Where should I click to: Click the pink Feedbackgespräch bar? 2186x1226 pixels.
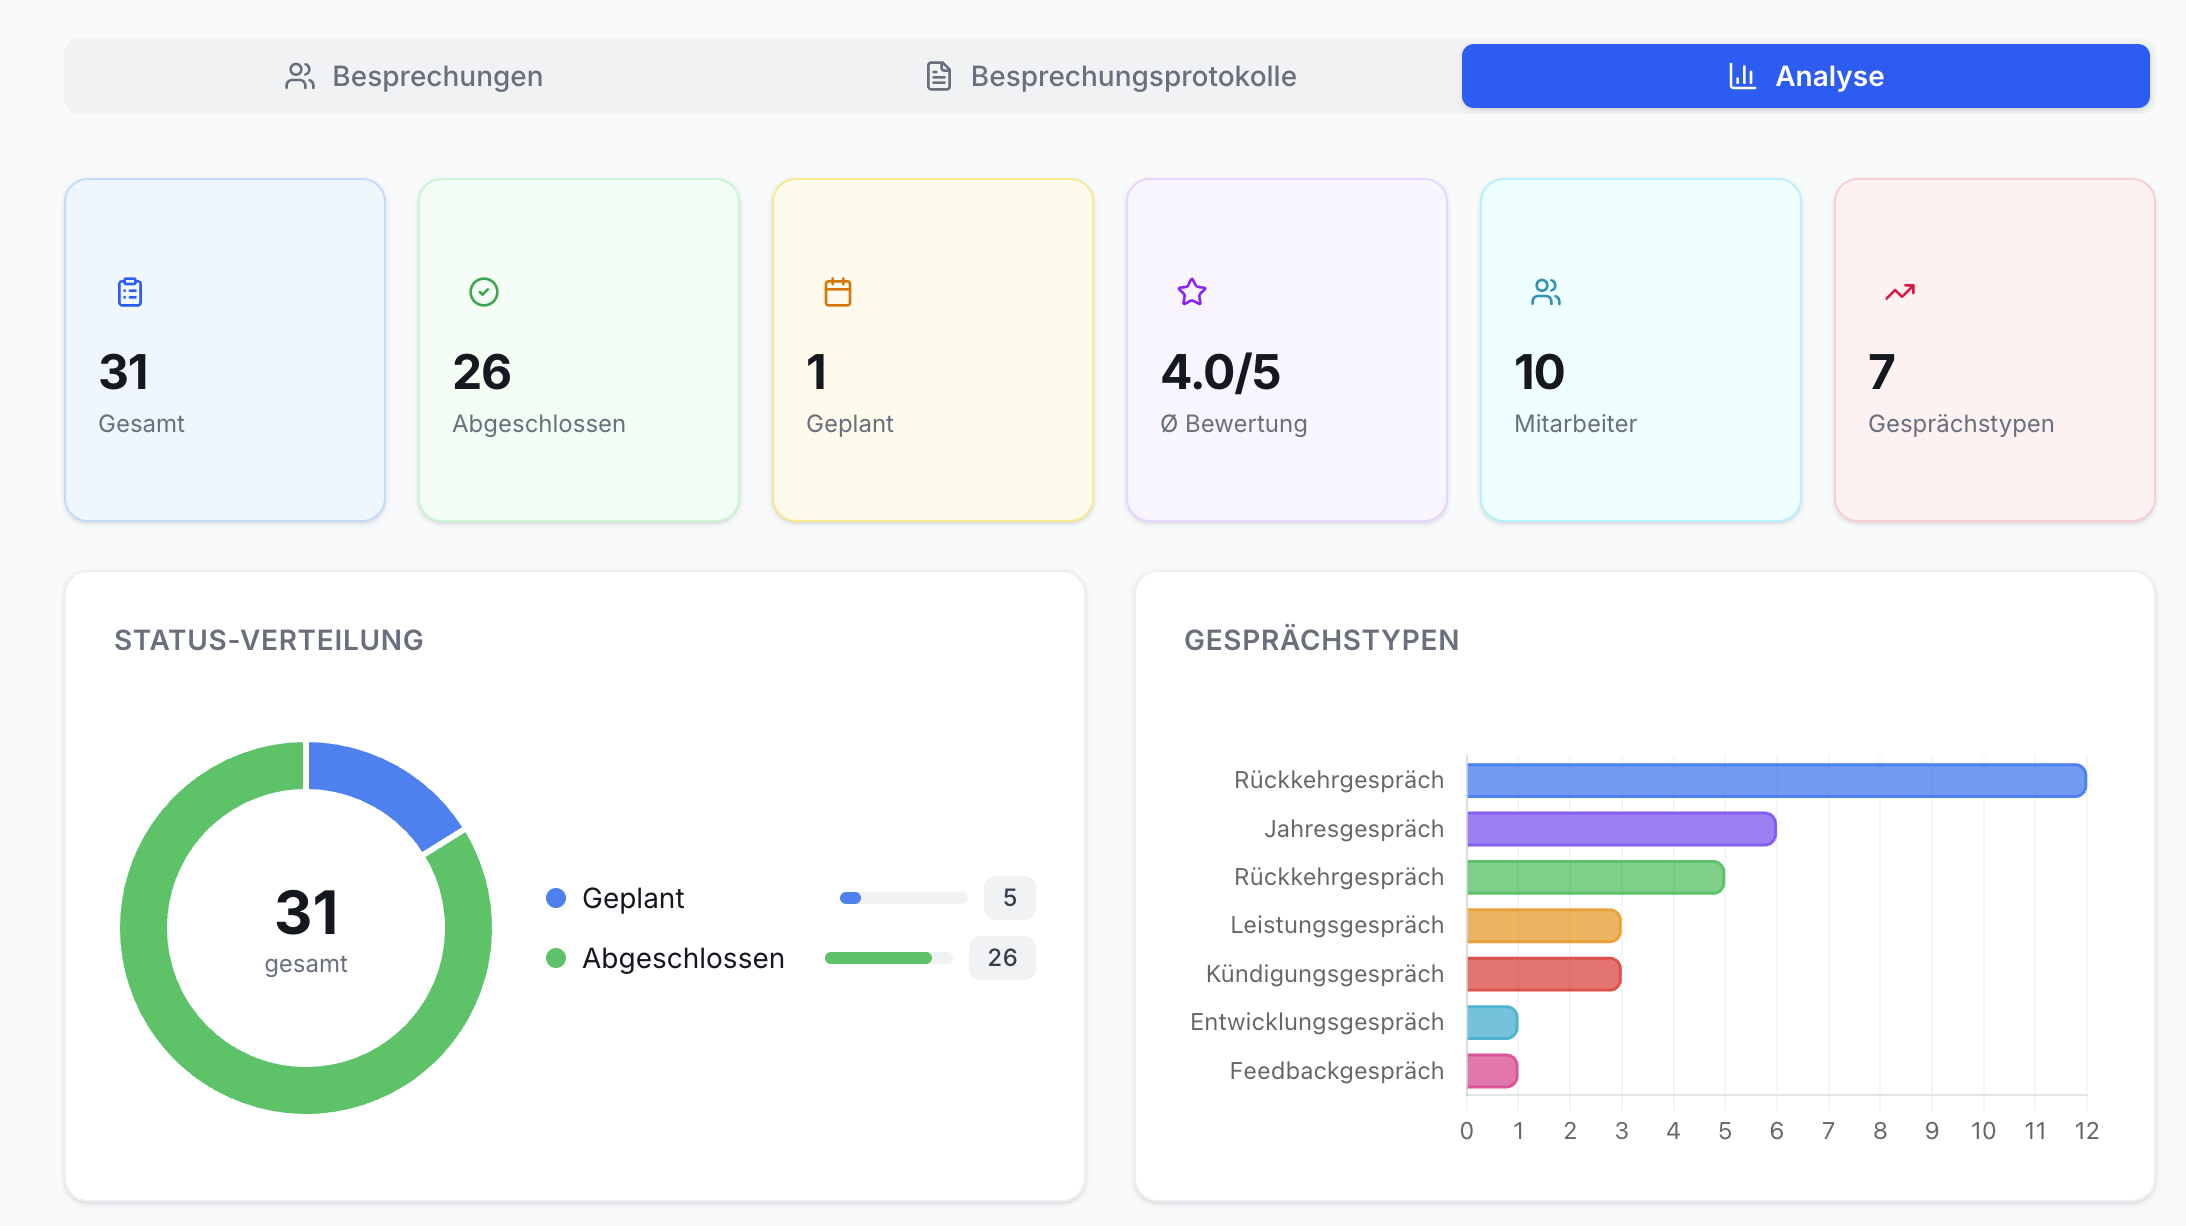[x=1492, y=1071]
